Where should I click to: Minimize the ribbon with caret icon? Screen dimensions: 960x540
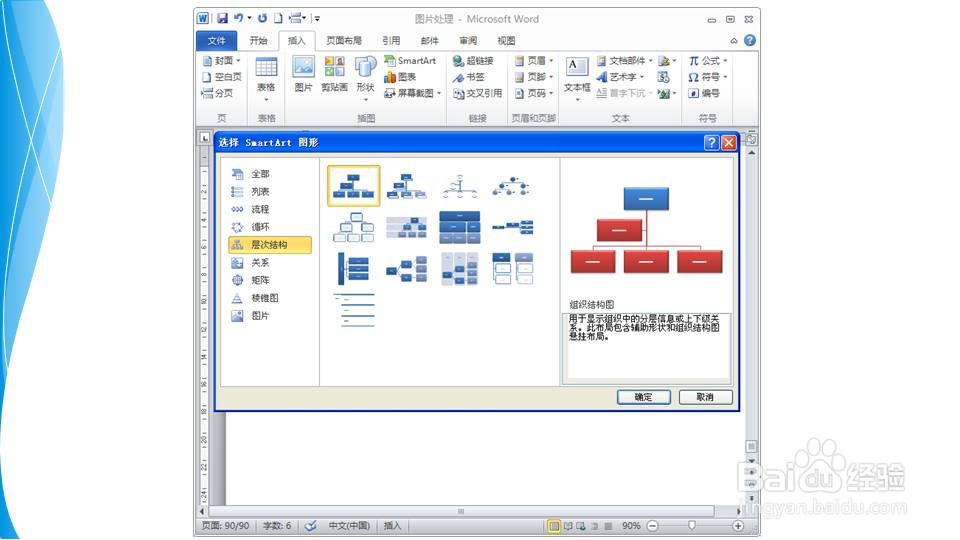tap(733, 40)
